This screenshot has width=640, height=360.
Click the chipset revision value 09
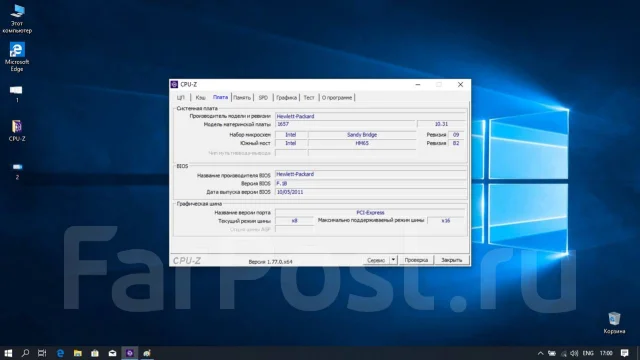click(456, 135)
